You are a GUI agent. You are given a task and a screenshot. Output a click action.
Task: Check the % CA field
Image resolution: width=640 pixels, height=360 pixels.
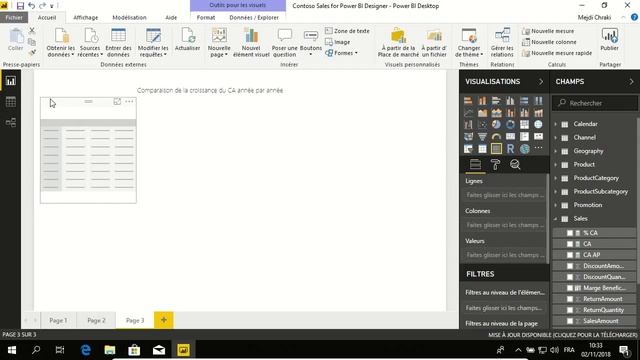pyautogui.click(x=570, y=233)
